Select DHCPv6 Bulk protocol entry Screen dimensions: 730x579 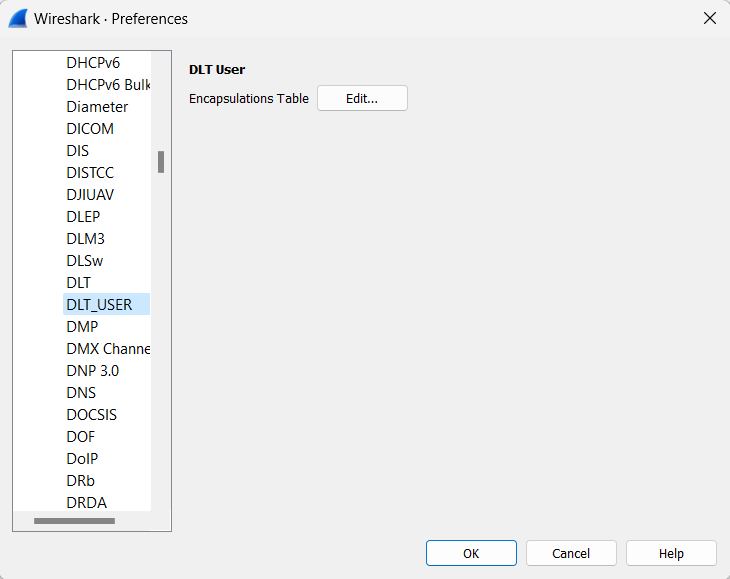pos(108,85)
